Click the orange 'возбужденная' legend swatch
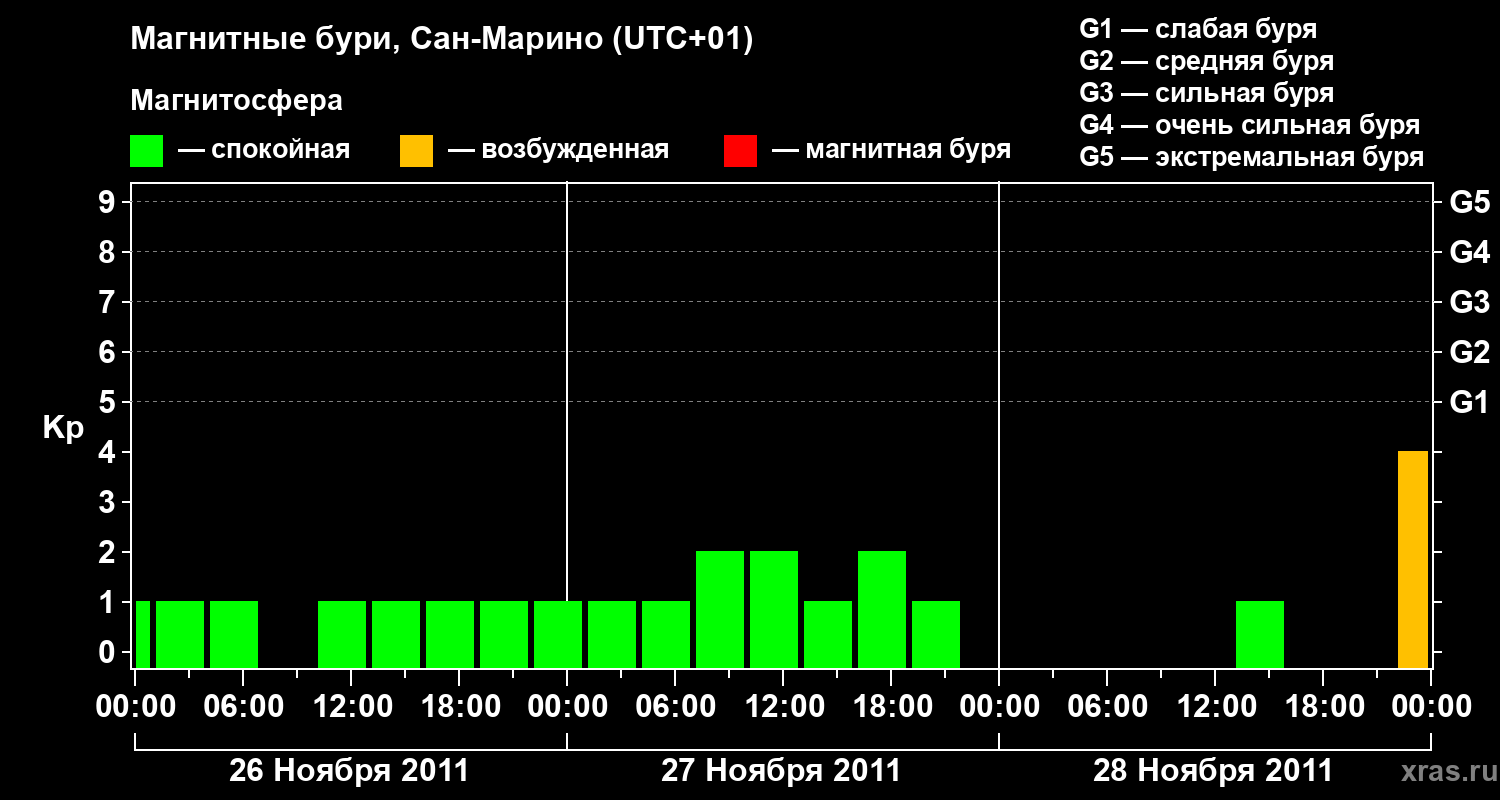This screenshot has height=800, width=1500. pyautogui.click(x=417, y=151)
